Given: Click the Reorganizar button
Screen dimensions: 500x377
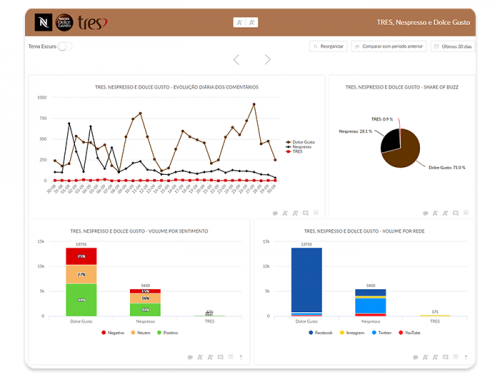Looking at the screenshot, I should 328,46.
